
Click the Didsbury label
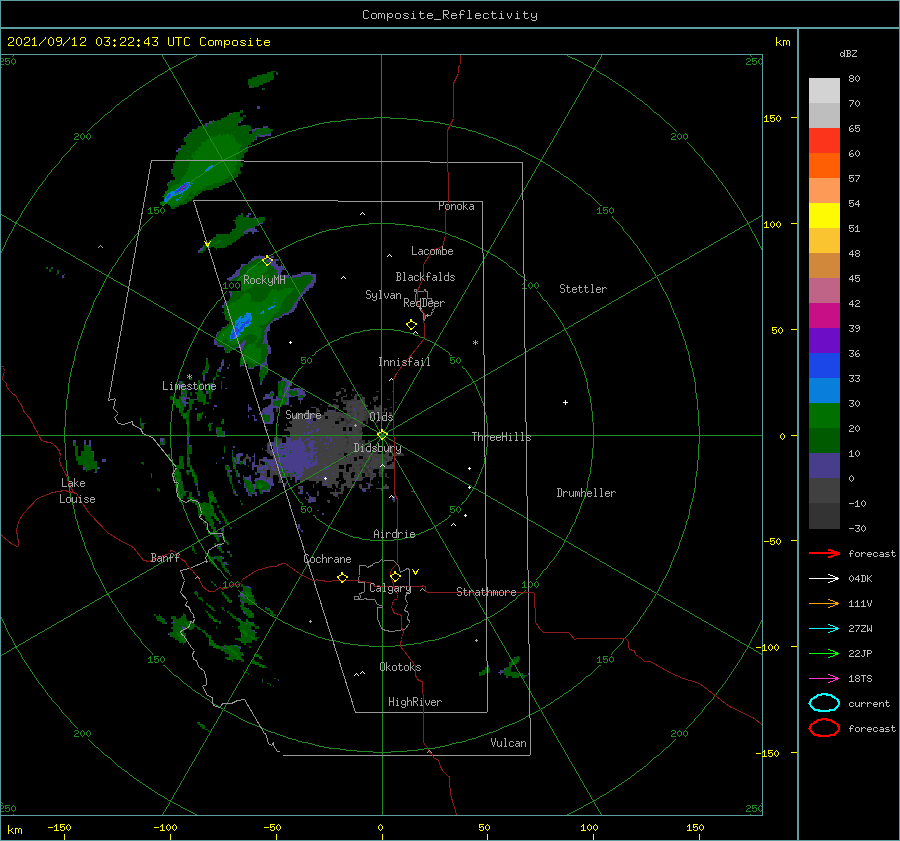pyautogui.click(x=377, y=448)
